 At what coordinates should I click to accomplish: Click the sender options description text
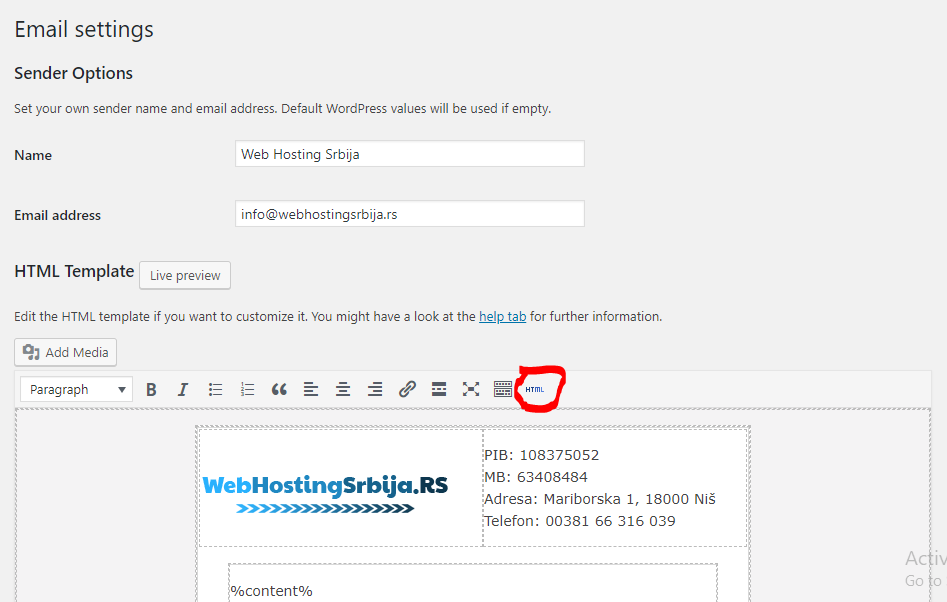point(283,109)
